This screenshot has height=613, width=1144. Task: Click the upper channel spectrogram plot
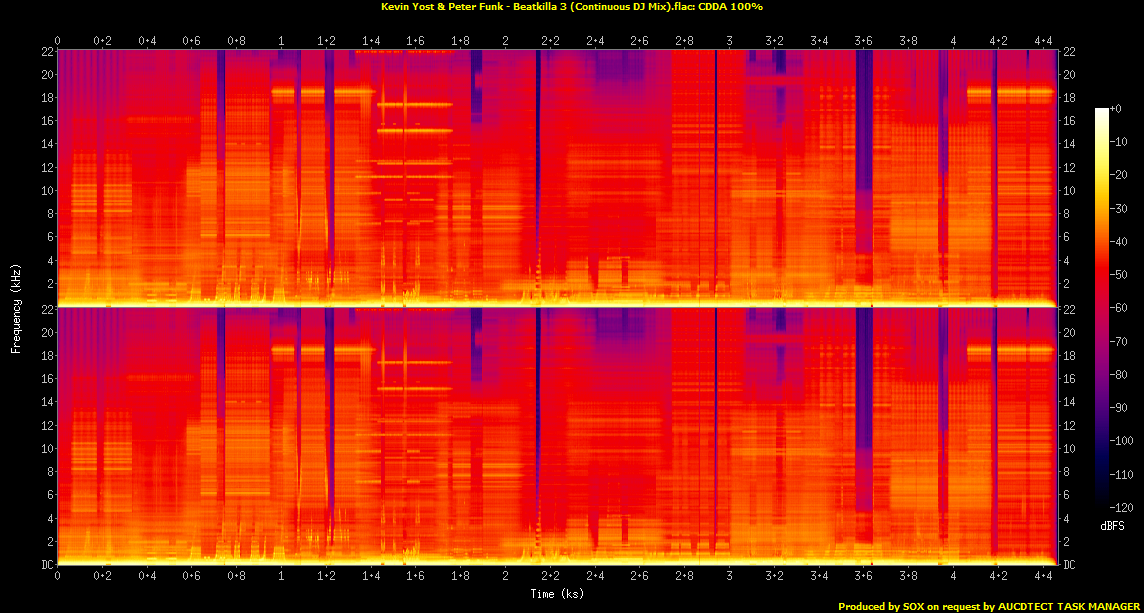(557, 178)
